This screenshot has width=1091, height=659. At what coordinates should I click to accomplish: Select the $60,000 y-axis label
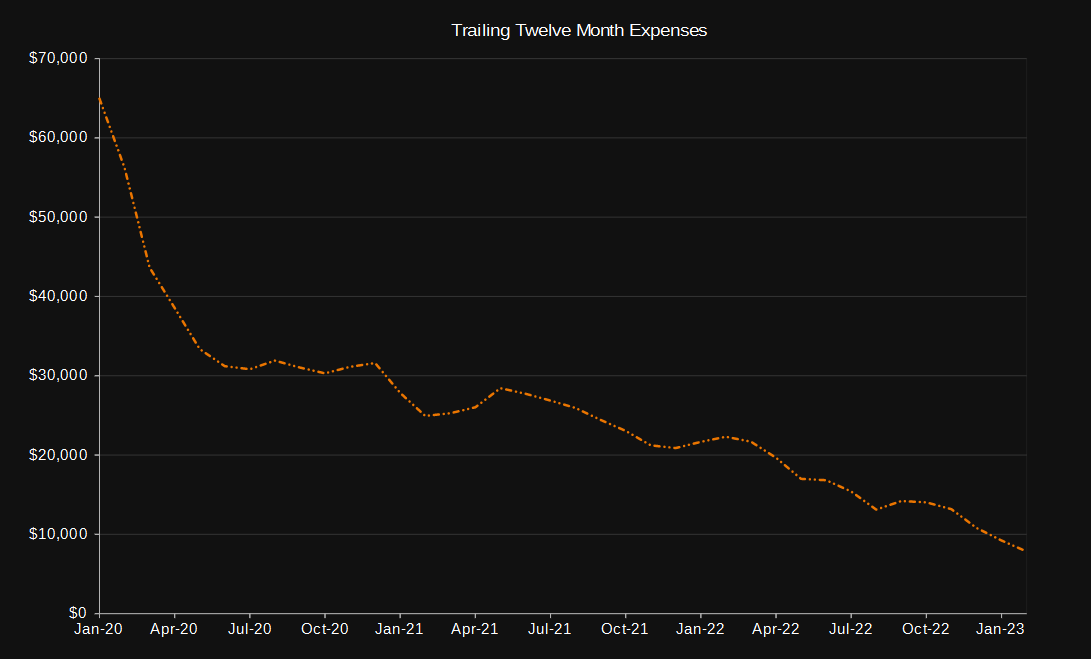point(58,137)
